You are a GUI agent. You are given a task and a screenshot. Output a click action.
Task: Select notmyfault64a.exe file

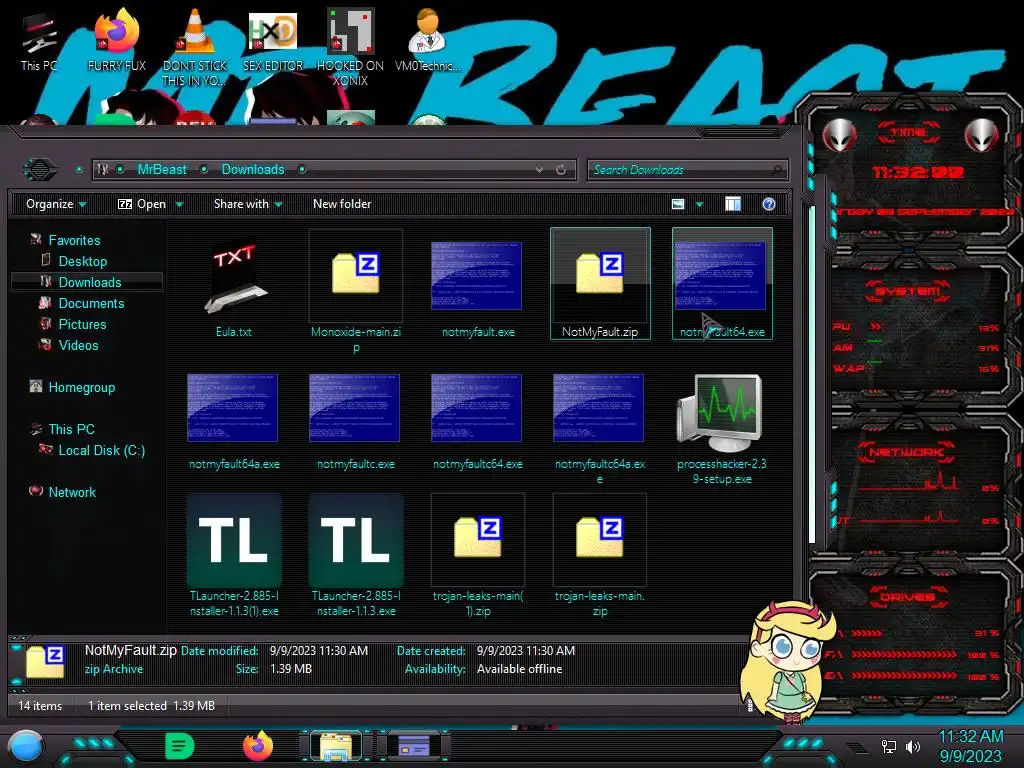point(234,423)
